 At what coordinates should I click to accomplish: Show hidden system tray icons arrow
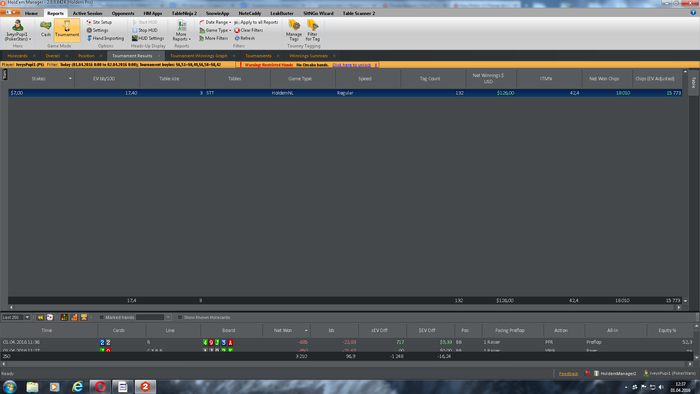(x=626, y=387)
